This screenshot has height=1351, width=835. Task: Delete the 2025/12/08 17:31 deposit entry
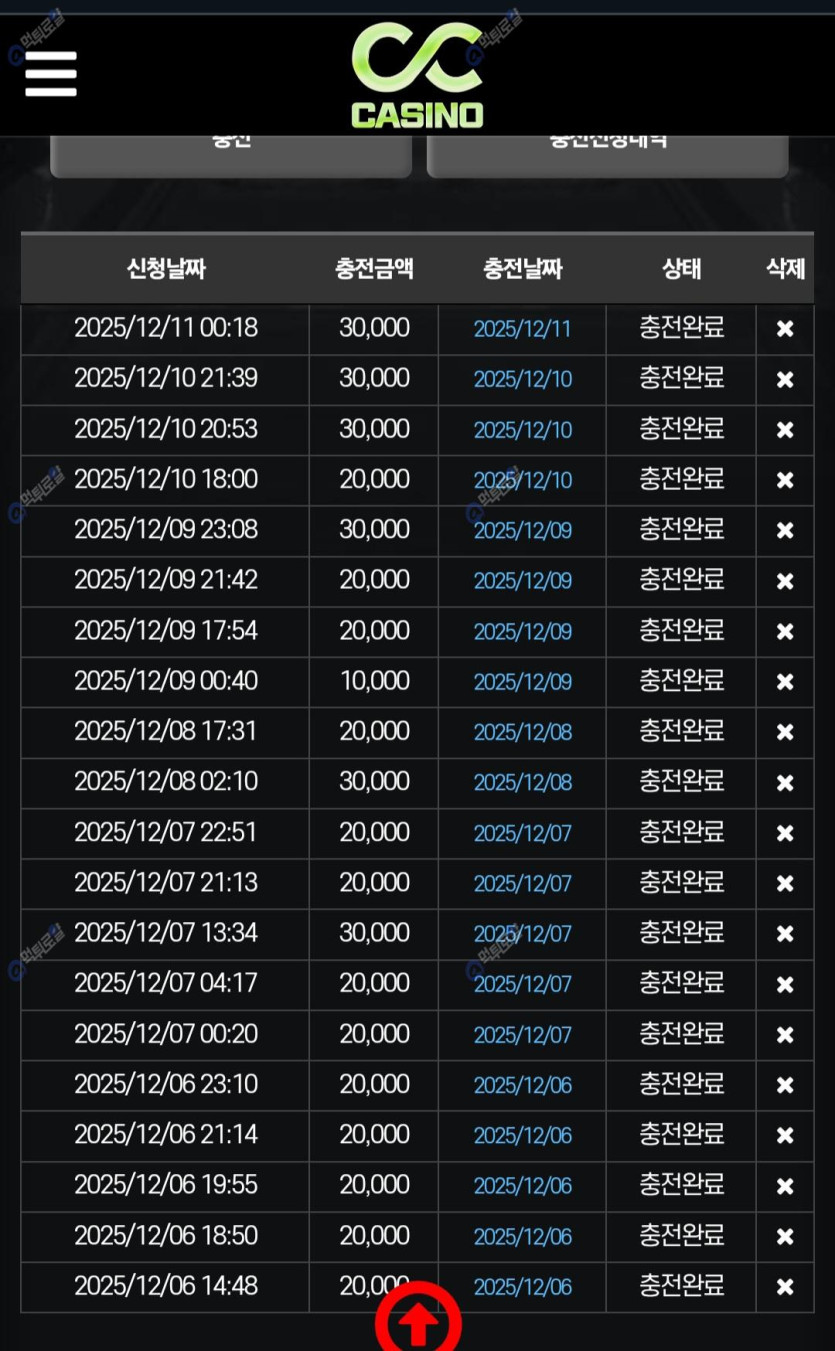[x=785, y=733]
